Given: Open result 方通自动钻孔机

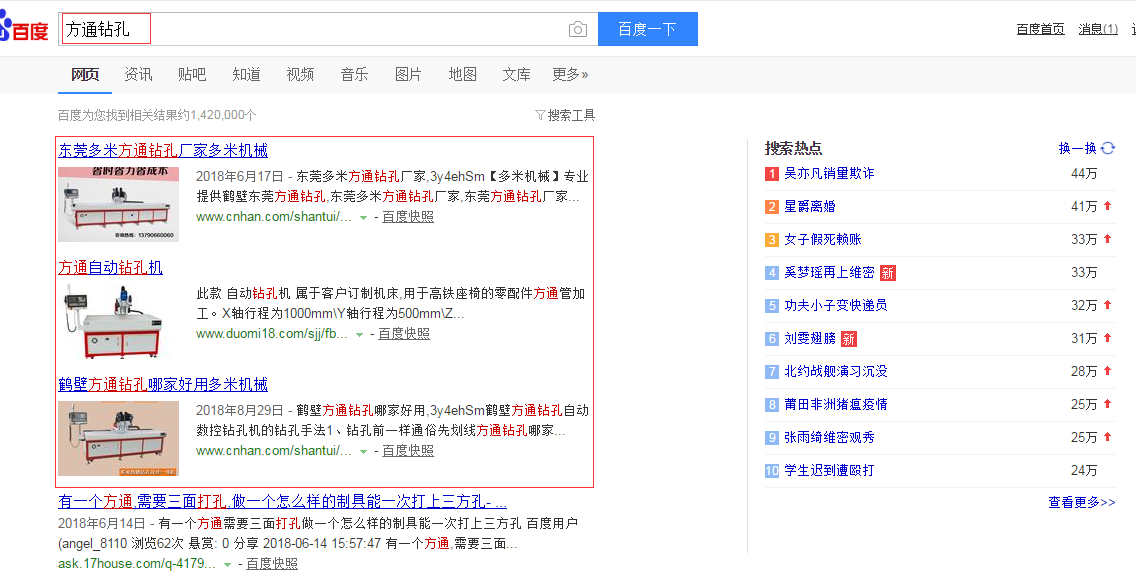Looking at the screenshot, I should pos(110,268).
